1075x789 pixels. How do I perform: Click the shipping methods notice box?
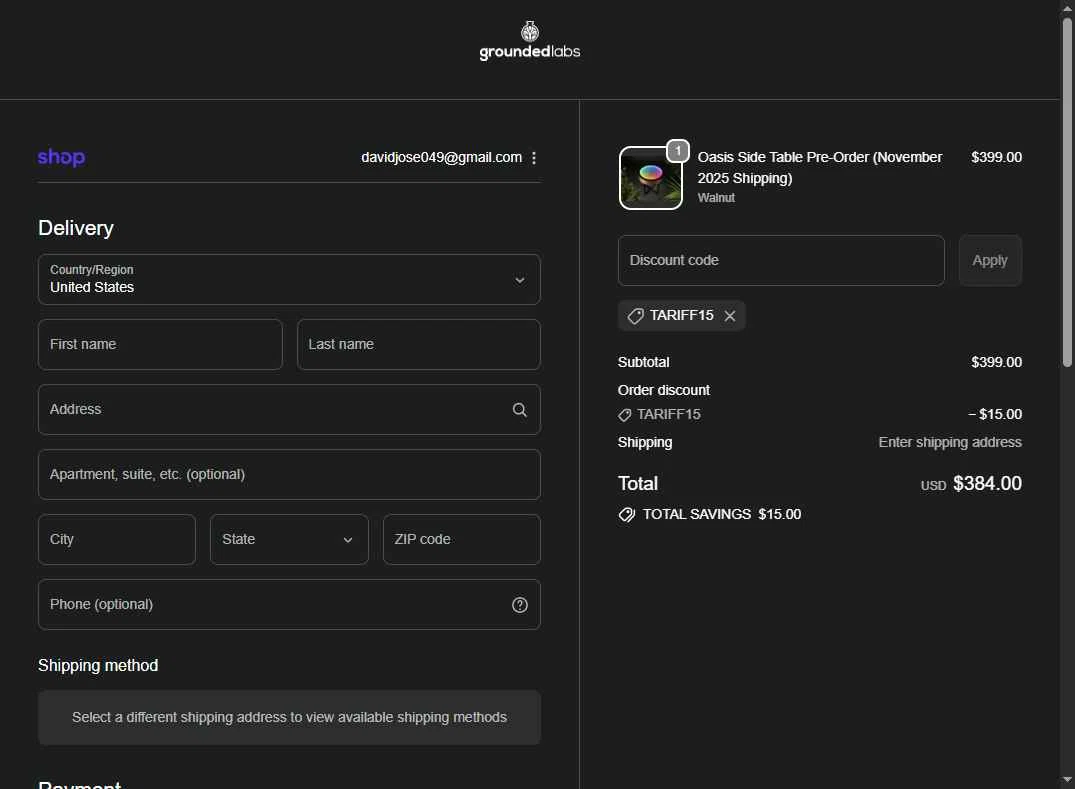pos(289,717)
